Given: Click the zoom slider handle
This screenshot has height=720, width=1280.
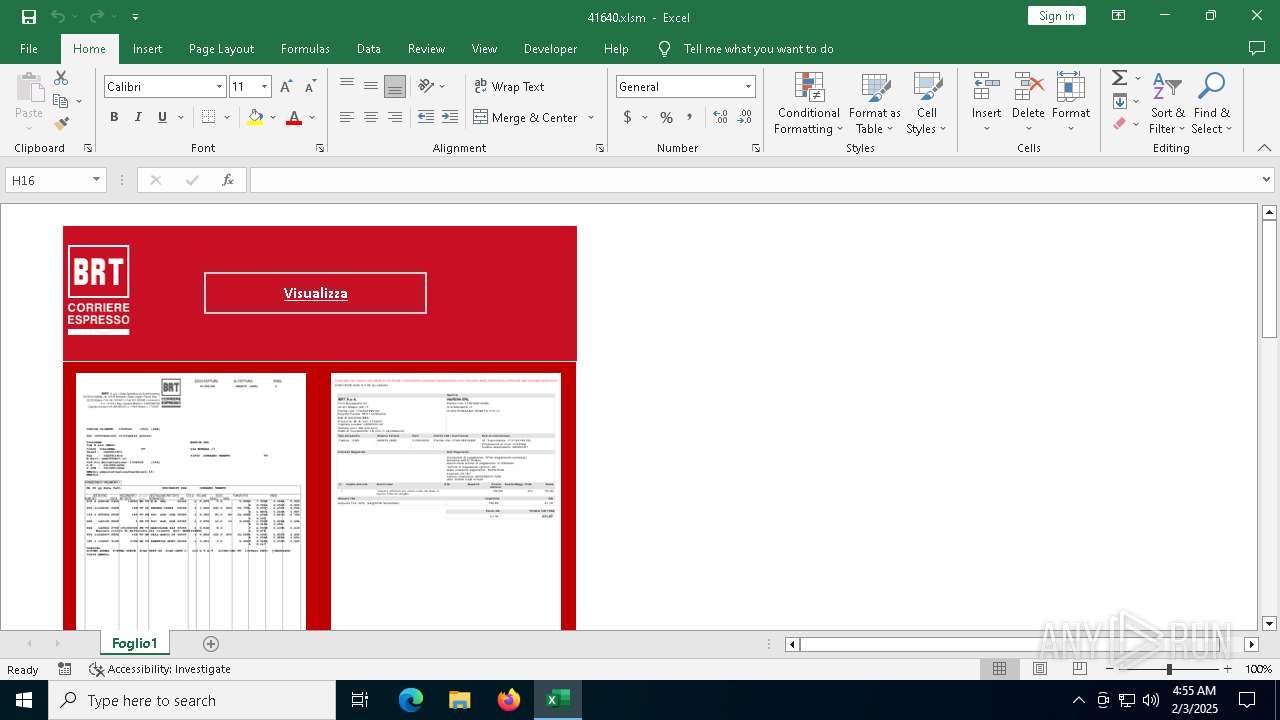Looking at the screenshot, I should (1169, 669).
